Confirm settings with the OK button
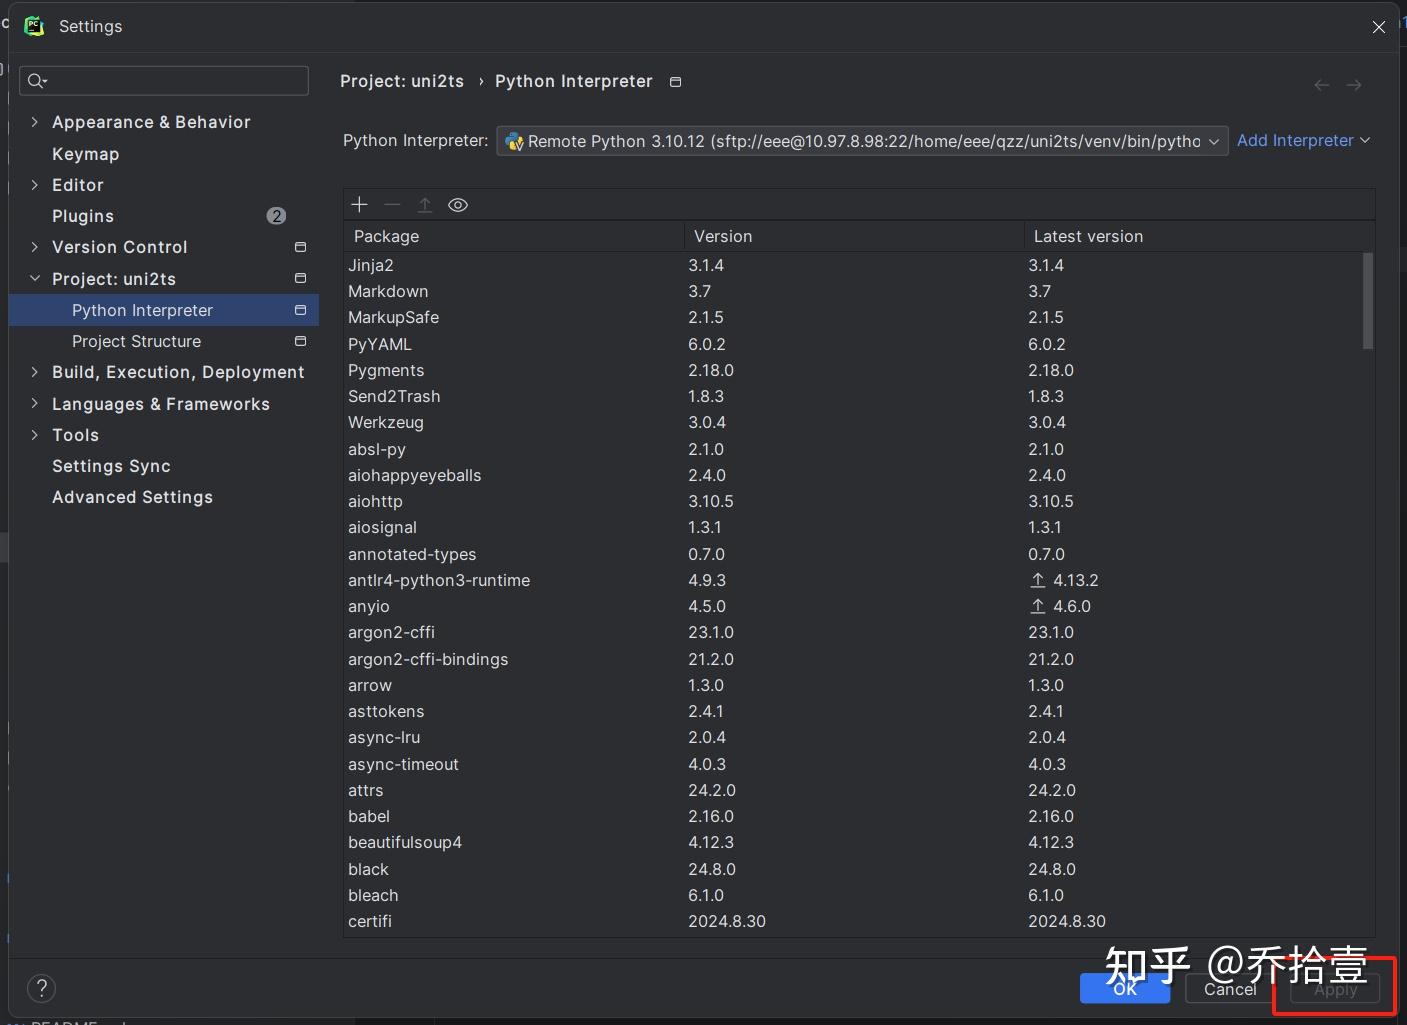 click(1124, 988)
